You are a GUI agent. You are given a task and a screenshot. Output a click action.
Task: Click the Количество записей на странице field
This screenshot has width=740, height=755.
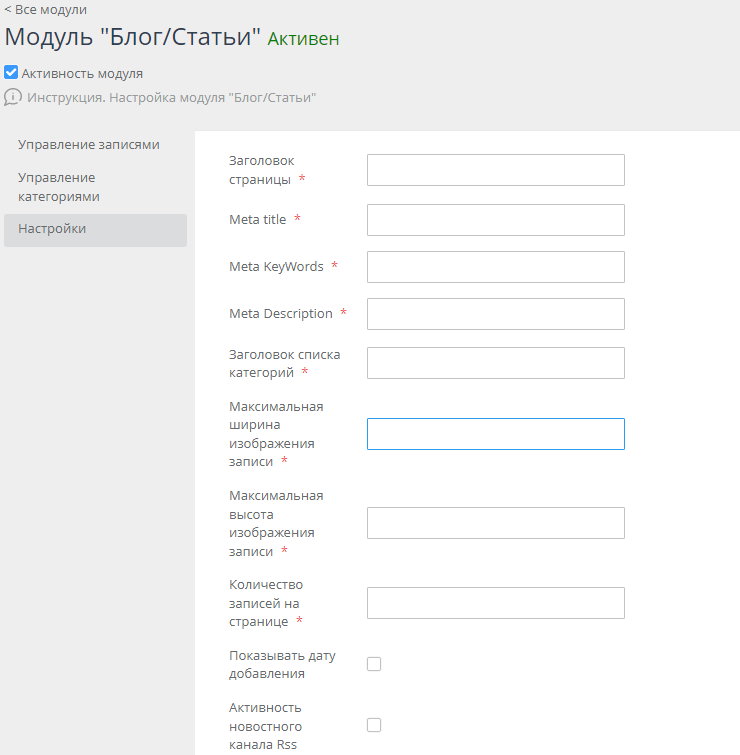pyautogui.click(x=495, y=603)
